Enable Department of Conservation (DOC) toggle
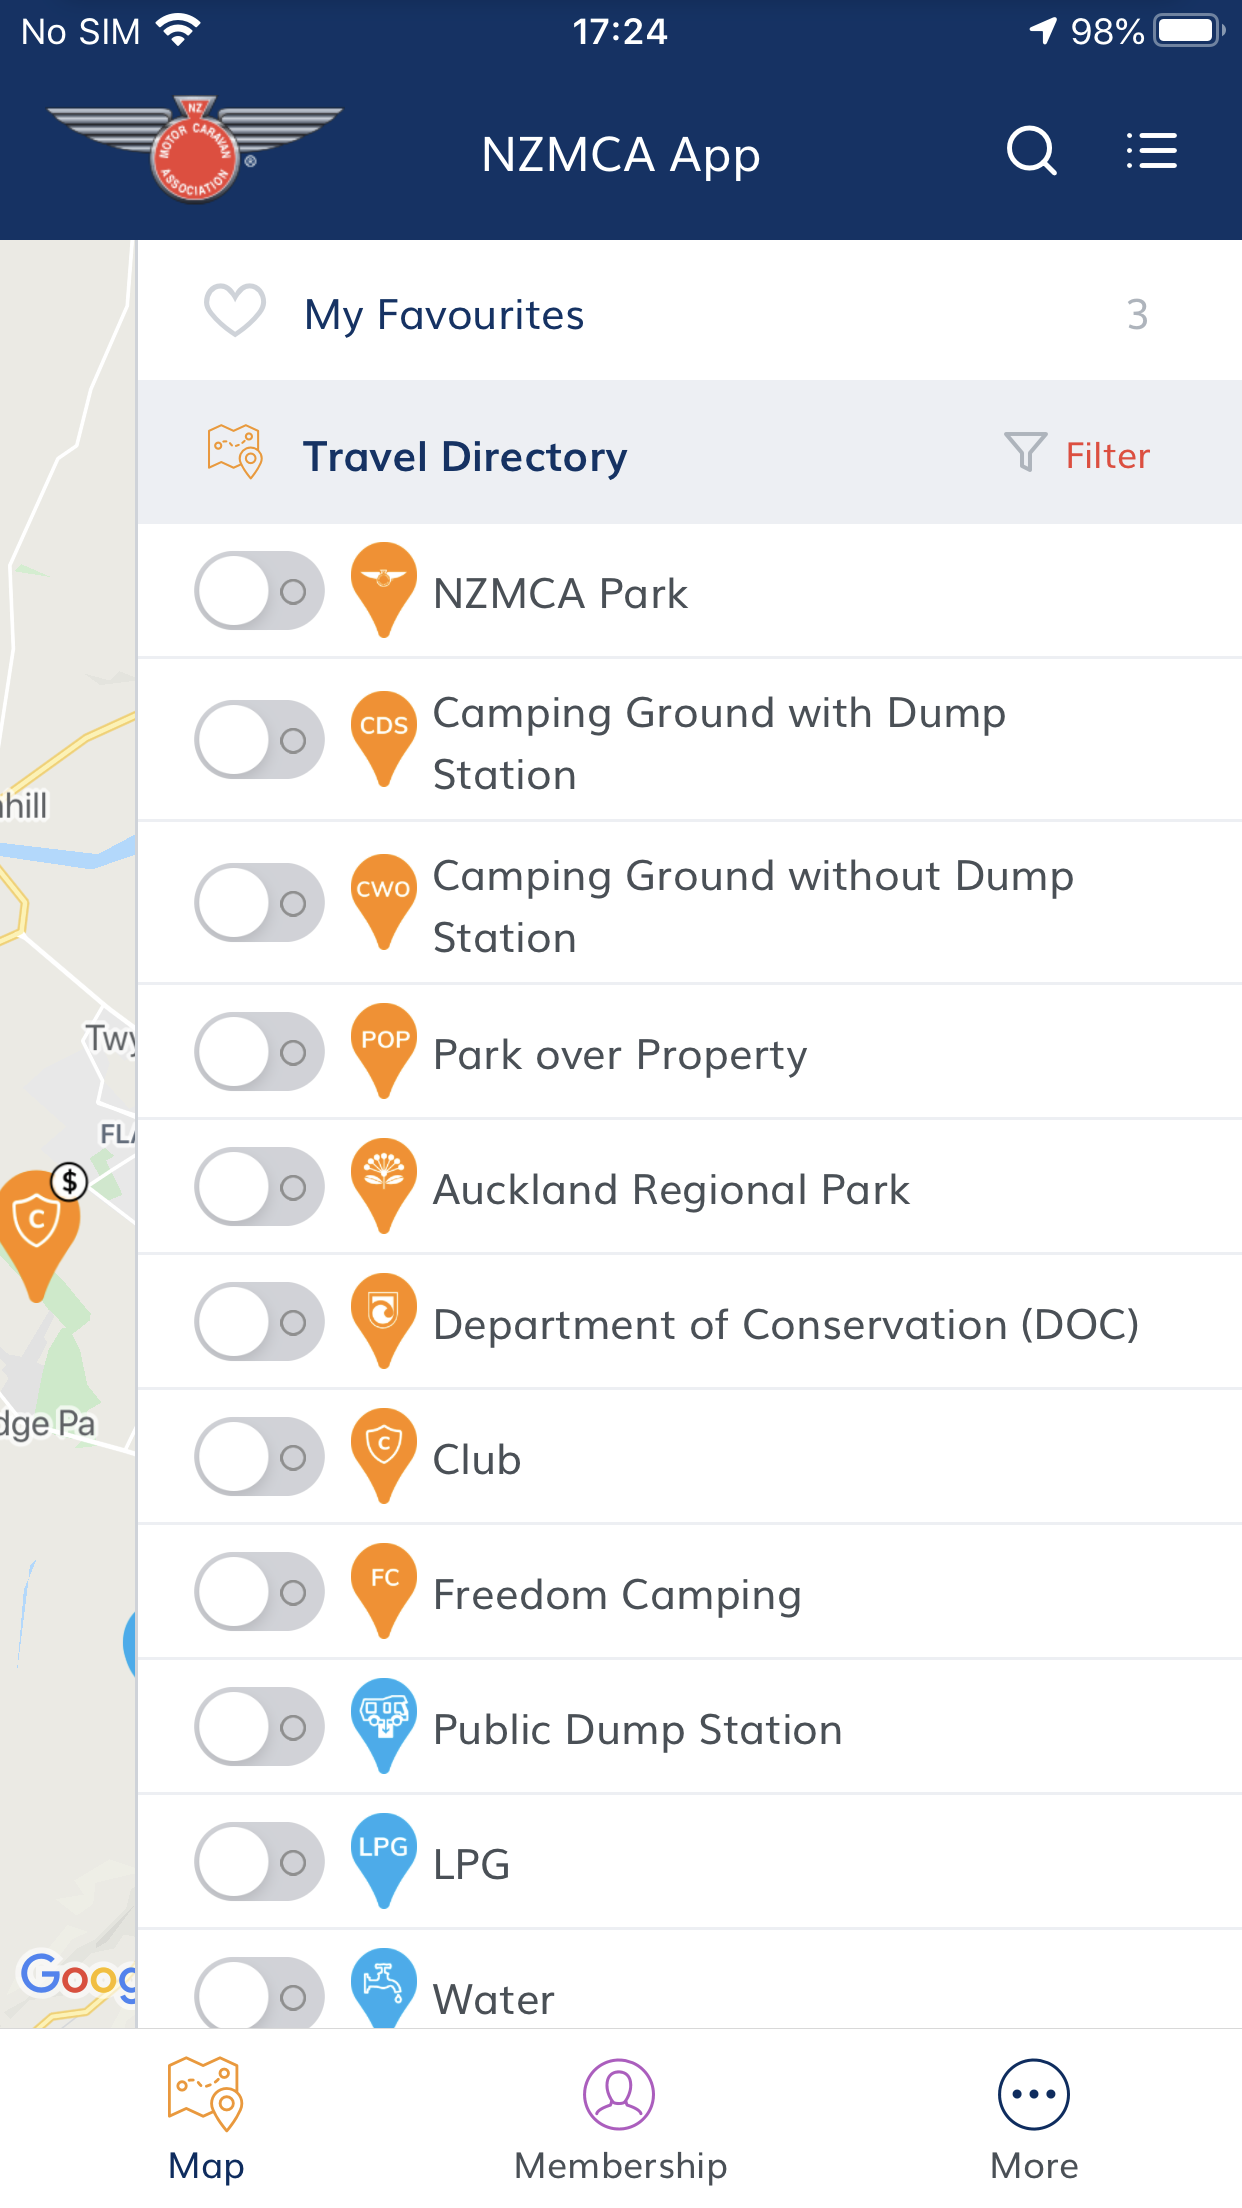This screenshot has height=2208, width=1242. [260, 1322]
